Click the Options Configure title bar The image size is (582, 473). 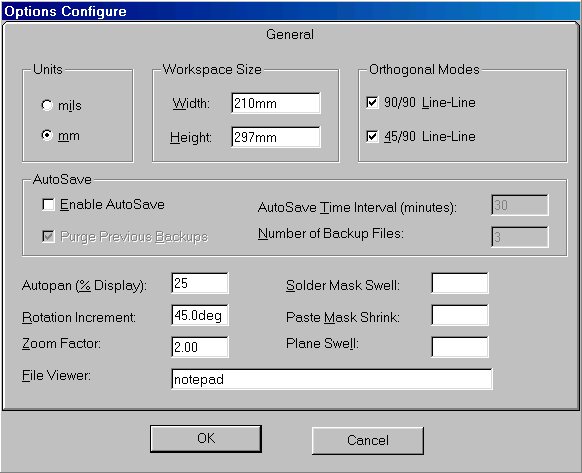pos(291,11)
